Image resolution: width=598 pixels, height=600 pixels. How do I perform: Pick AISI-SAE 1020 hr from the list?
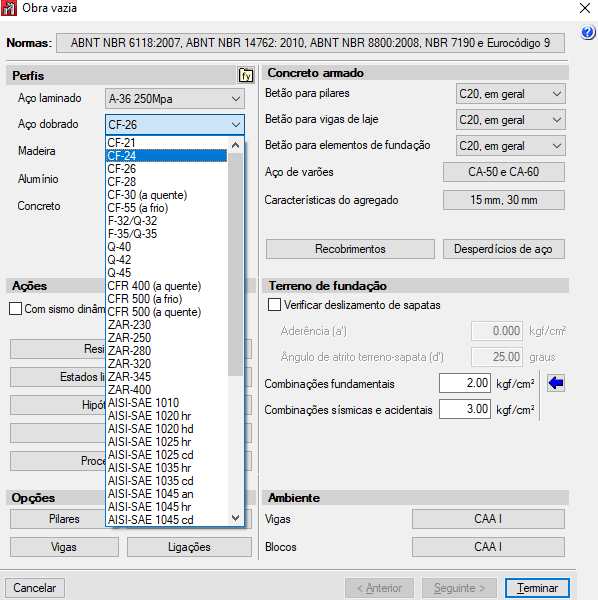(166, 416)
